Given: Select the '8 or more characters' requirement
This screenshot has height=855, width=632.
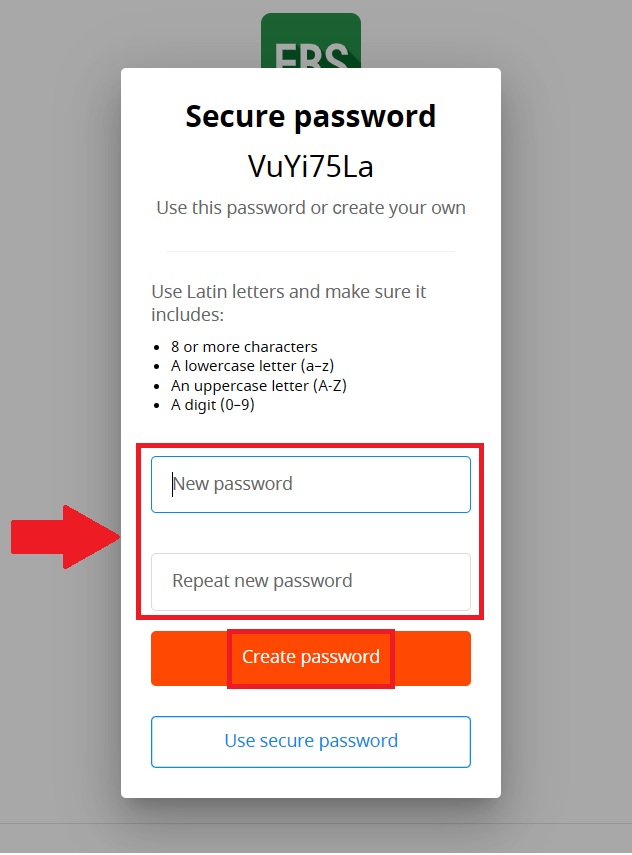Looking at the screenshot, I should [x=244, y=347].
